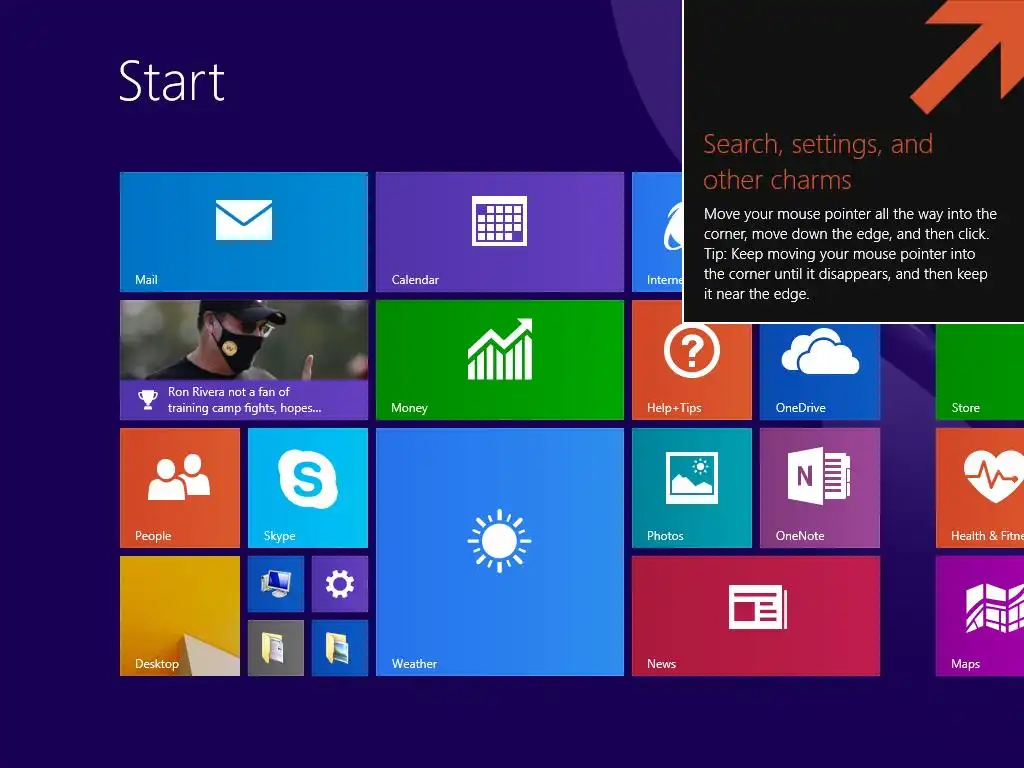Launch the Internet Explorer tile
1024x768 pixels.
click(657, 232)
